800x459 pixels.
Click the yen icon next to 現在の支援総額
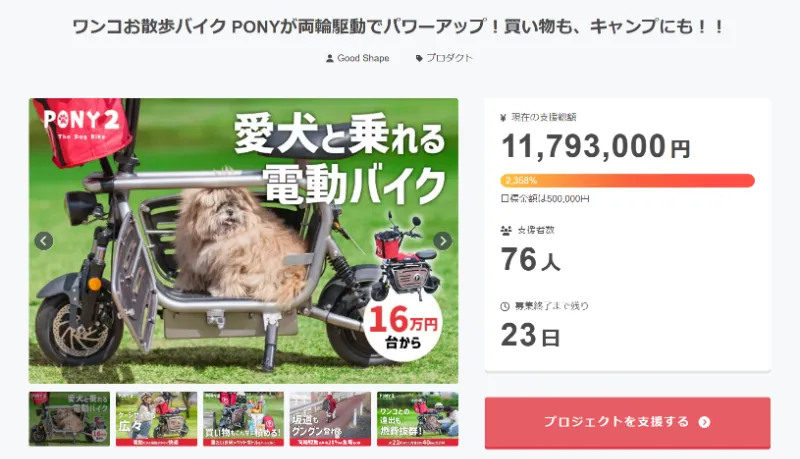(x=503, y=117)
